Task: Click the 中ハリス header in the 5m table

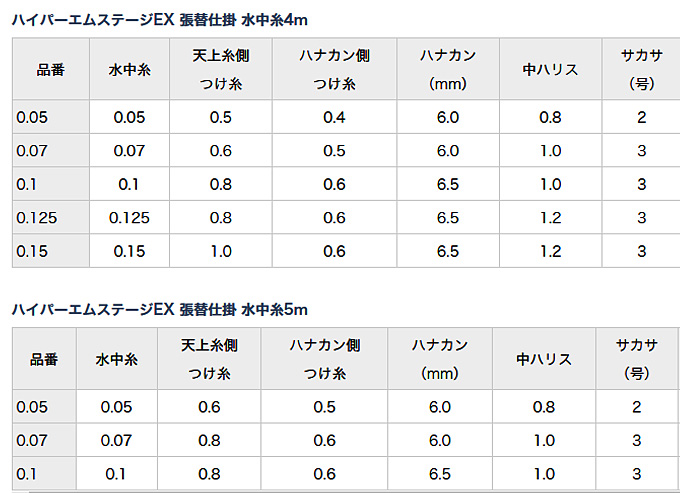Action: [544, 359]
